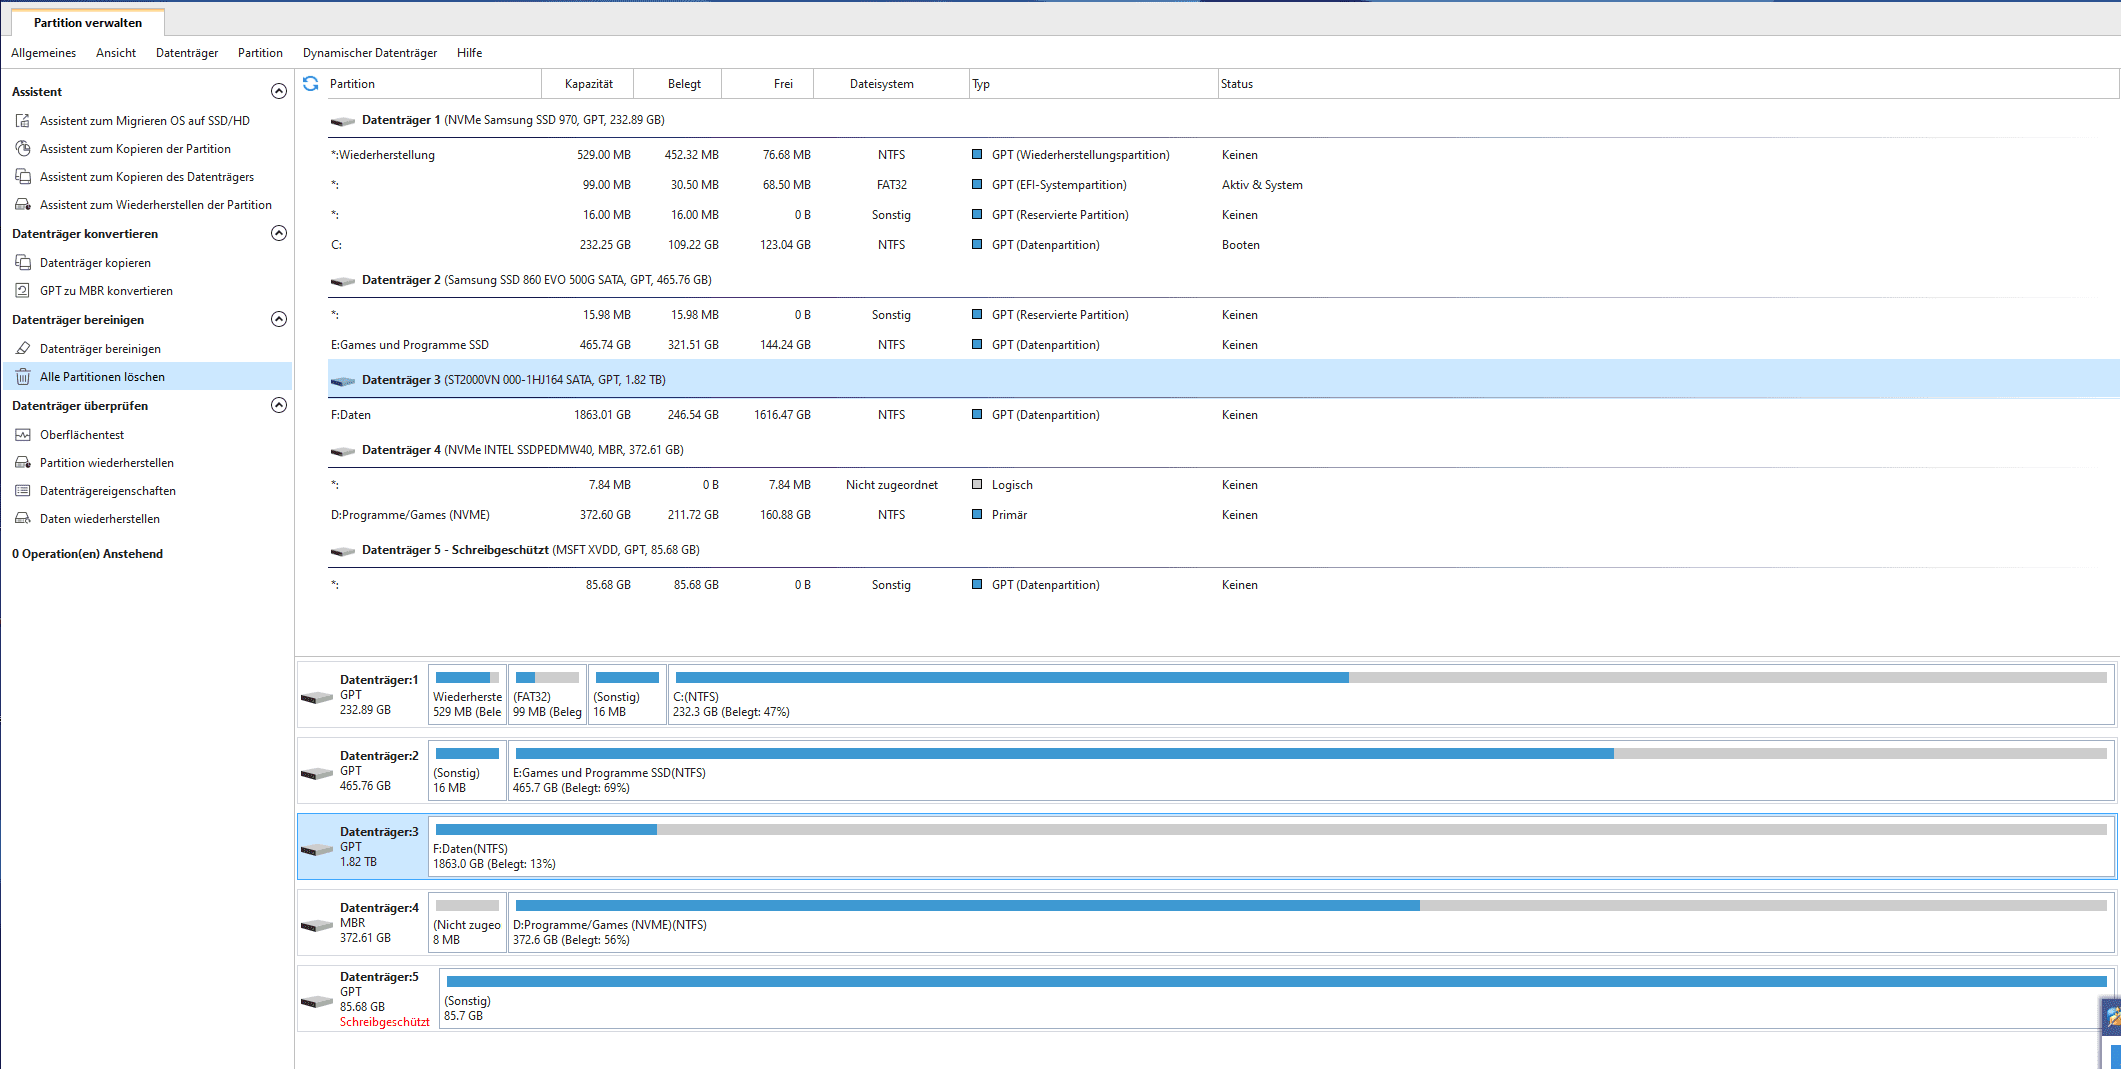Launch Assistent zum Kopieren der Partition
Screen dimensions: 2121x1069
click(x=135, y=149)
